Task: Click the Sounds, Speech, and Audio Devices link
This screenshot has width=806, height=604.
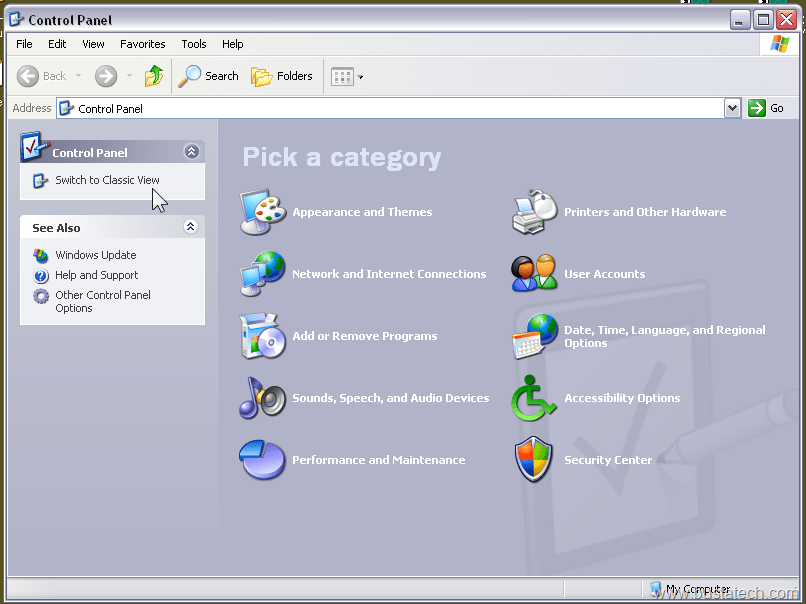Action: [391, 398]
